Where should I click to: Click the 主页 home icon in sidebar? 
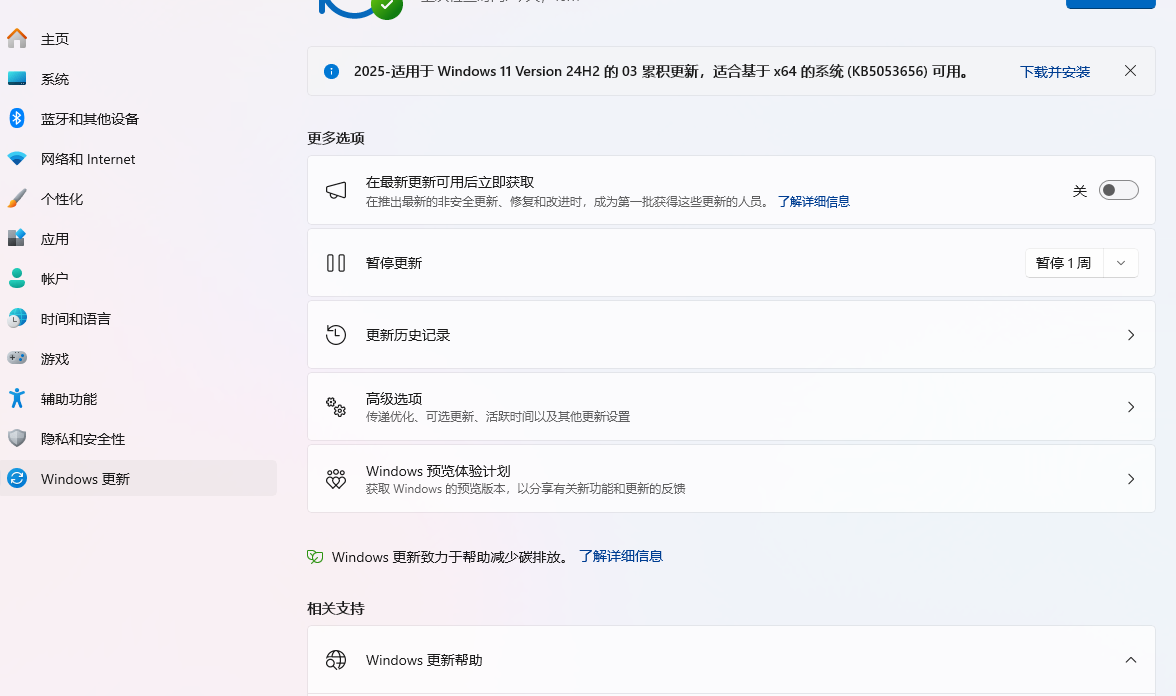(x=16, y=38)
